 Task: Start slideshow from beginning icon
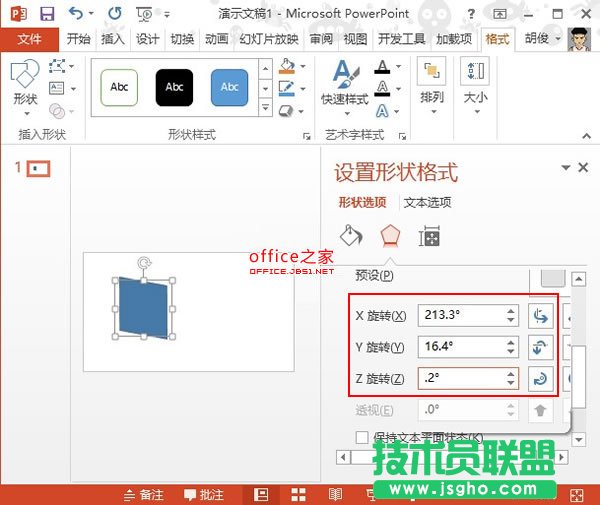tap(144, 15)
